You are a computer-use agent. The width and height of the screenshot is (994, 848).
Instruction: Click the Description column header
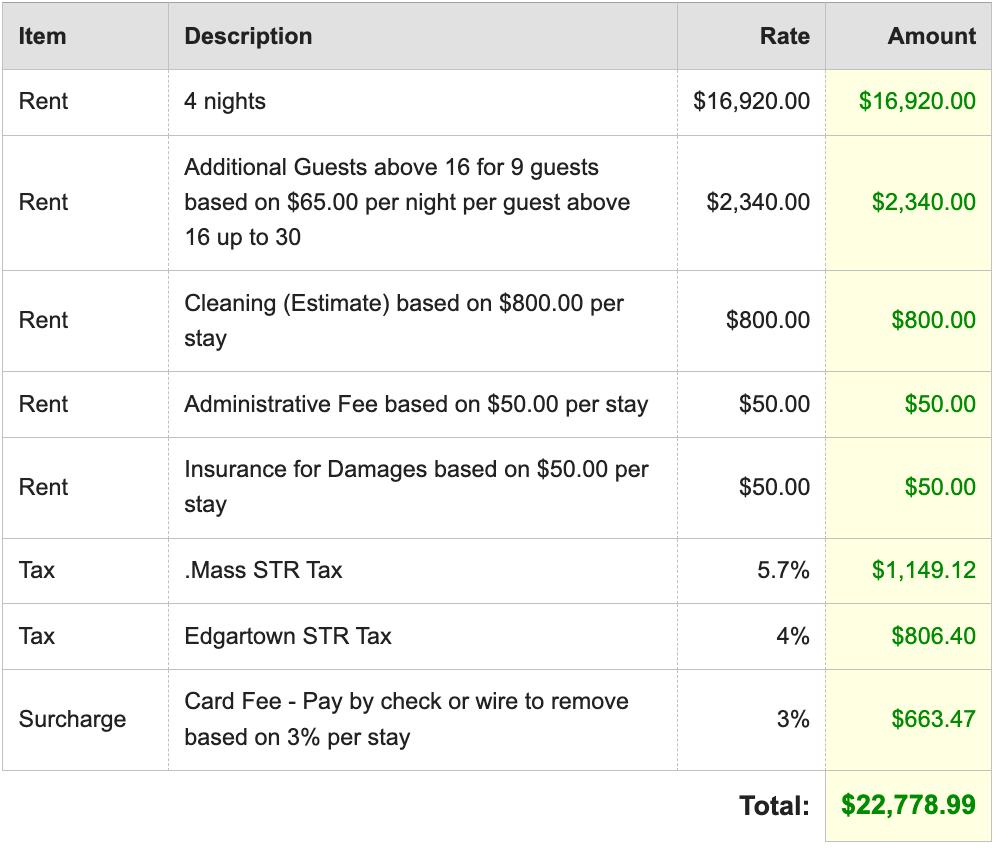[x=248, y=36]
